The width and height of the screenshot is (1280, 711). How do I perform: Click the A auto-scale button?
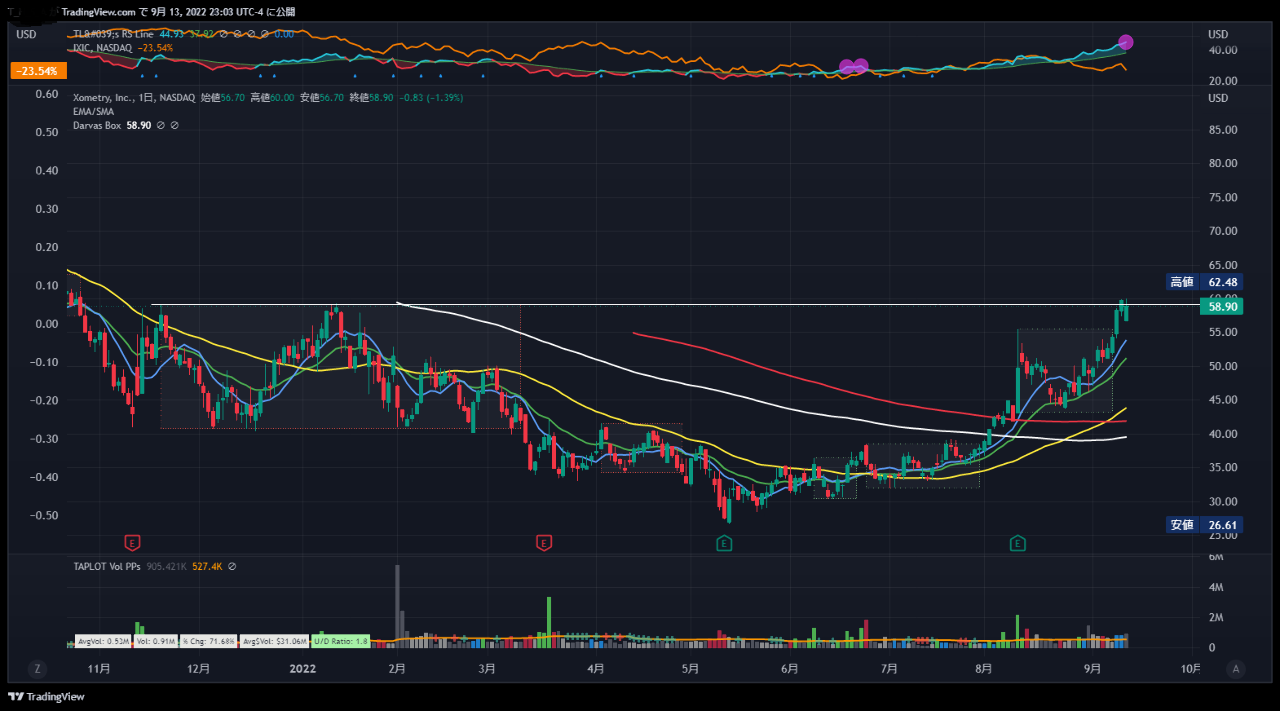coord(1236,668)
